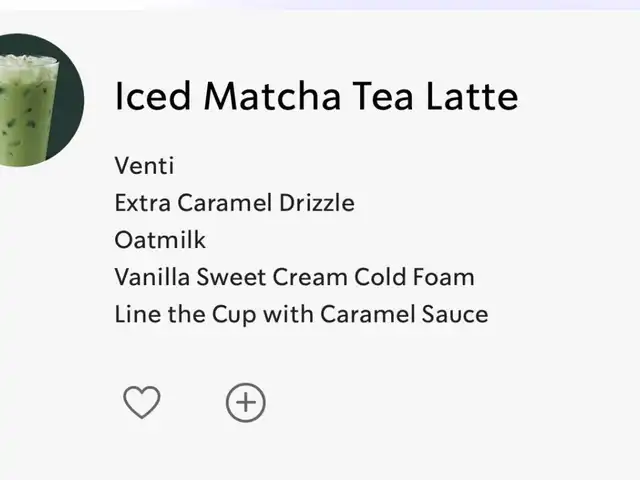Click the words Cold Foam in the list

tap(414, 277)
